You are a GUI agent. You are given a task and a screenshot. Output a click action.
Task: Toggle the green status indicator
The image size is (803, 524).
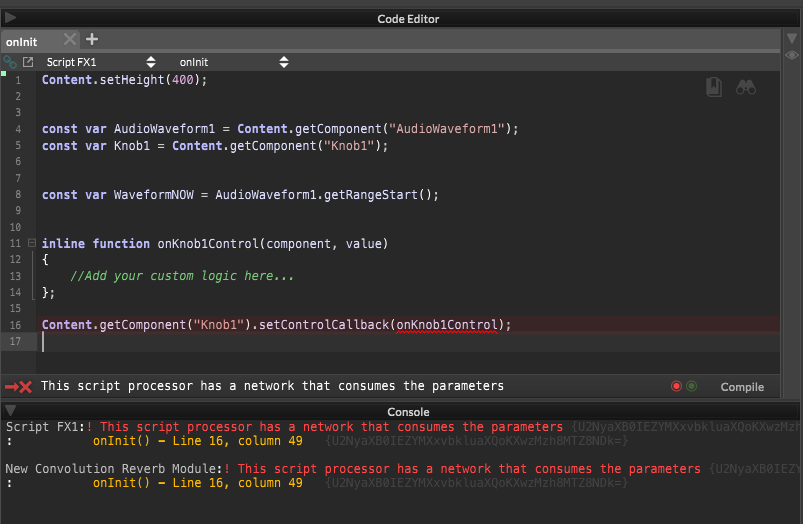[x=691, y=386]
